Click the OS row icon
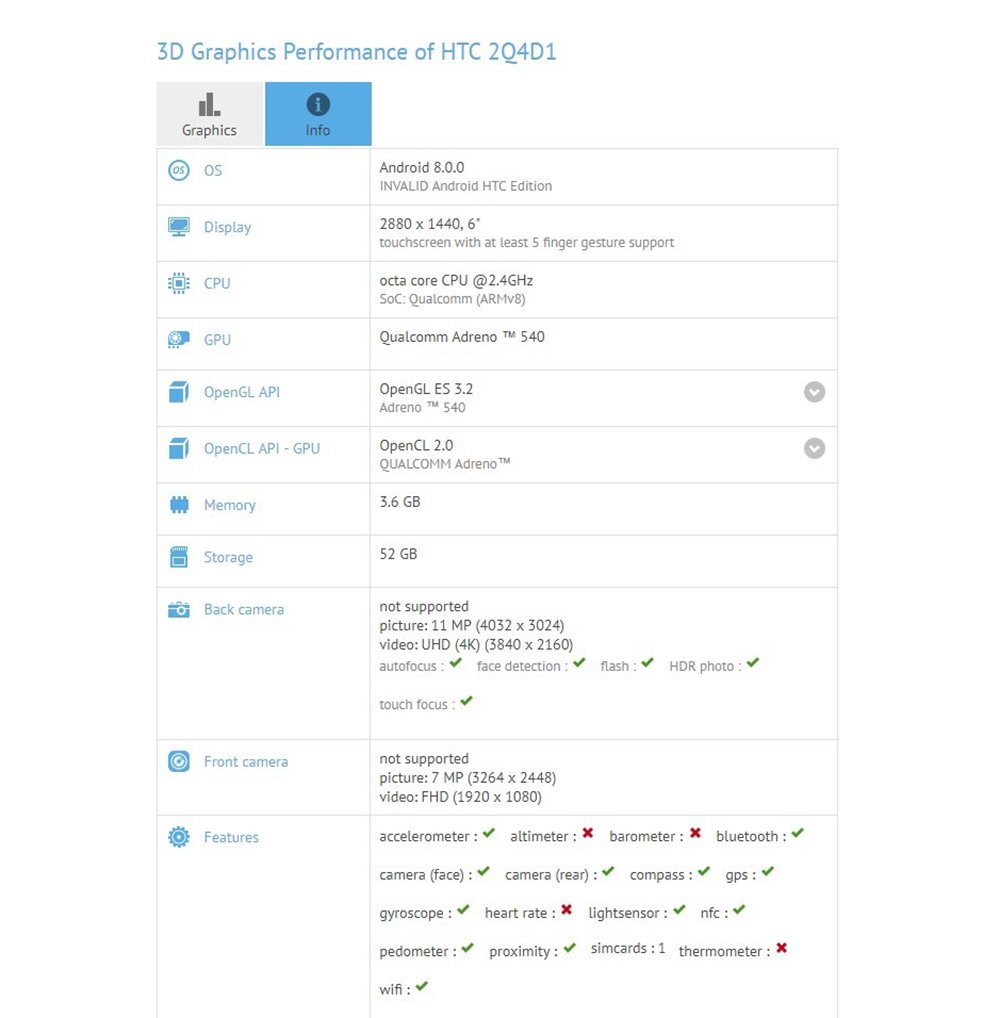Viewport: 1000px width, 1018px height. click(179, 171)
